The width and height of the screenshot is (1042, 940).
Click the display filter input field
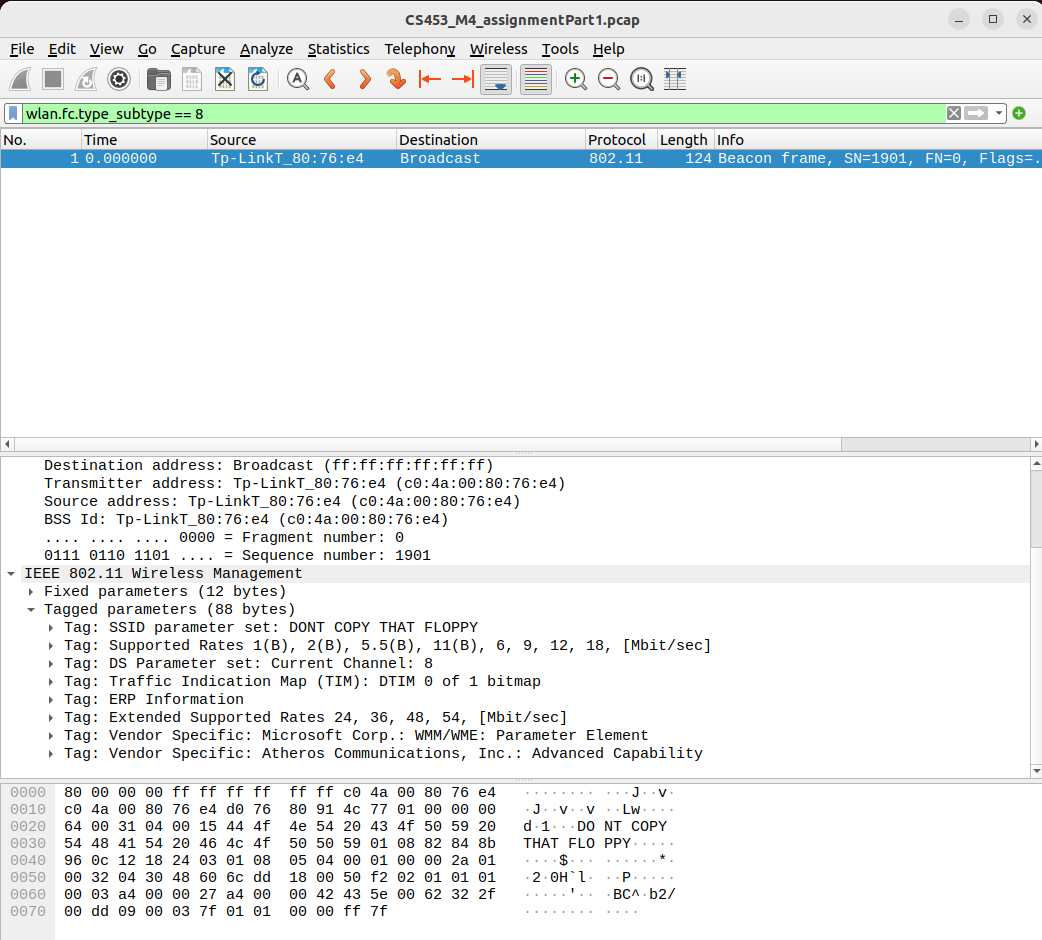click(x=480, y=113)
